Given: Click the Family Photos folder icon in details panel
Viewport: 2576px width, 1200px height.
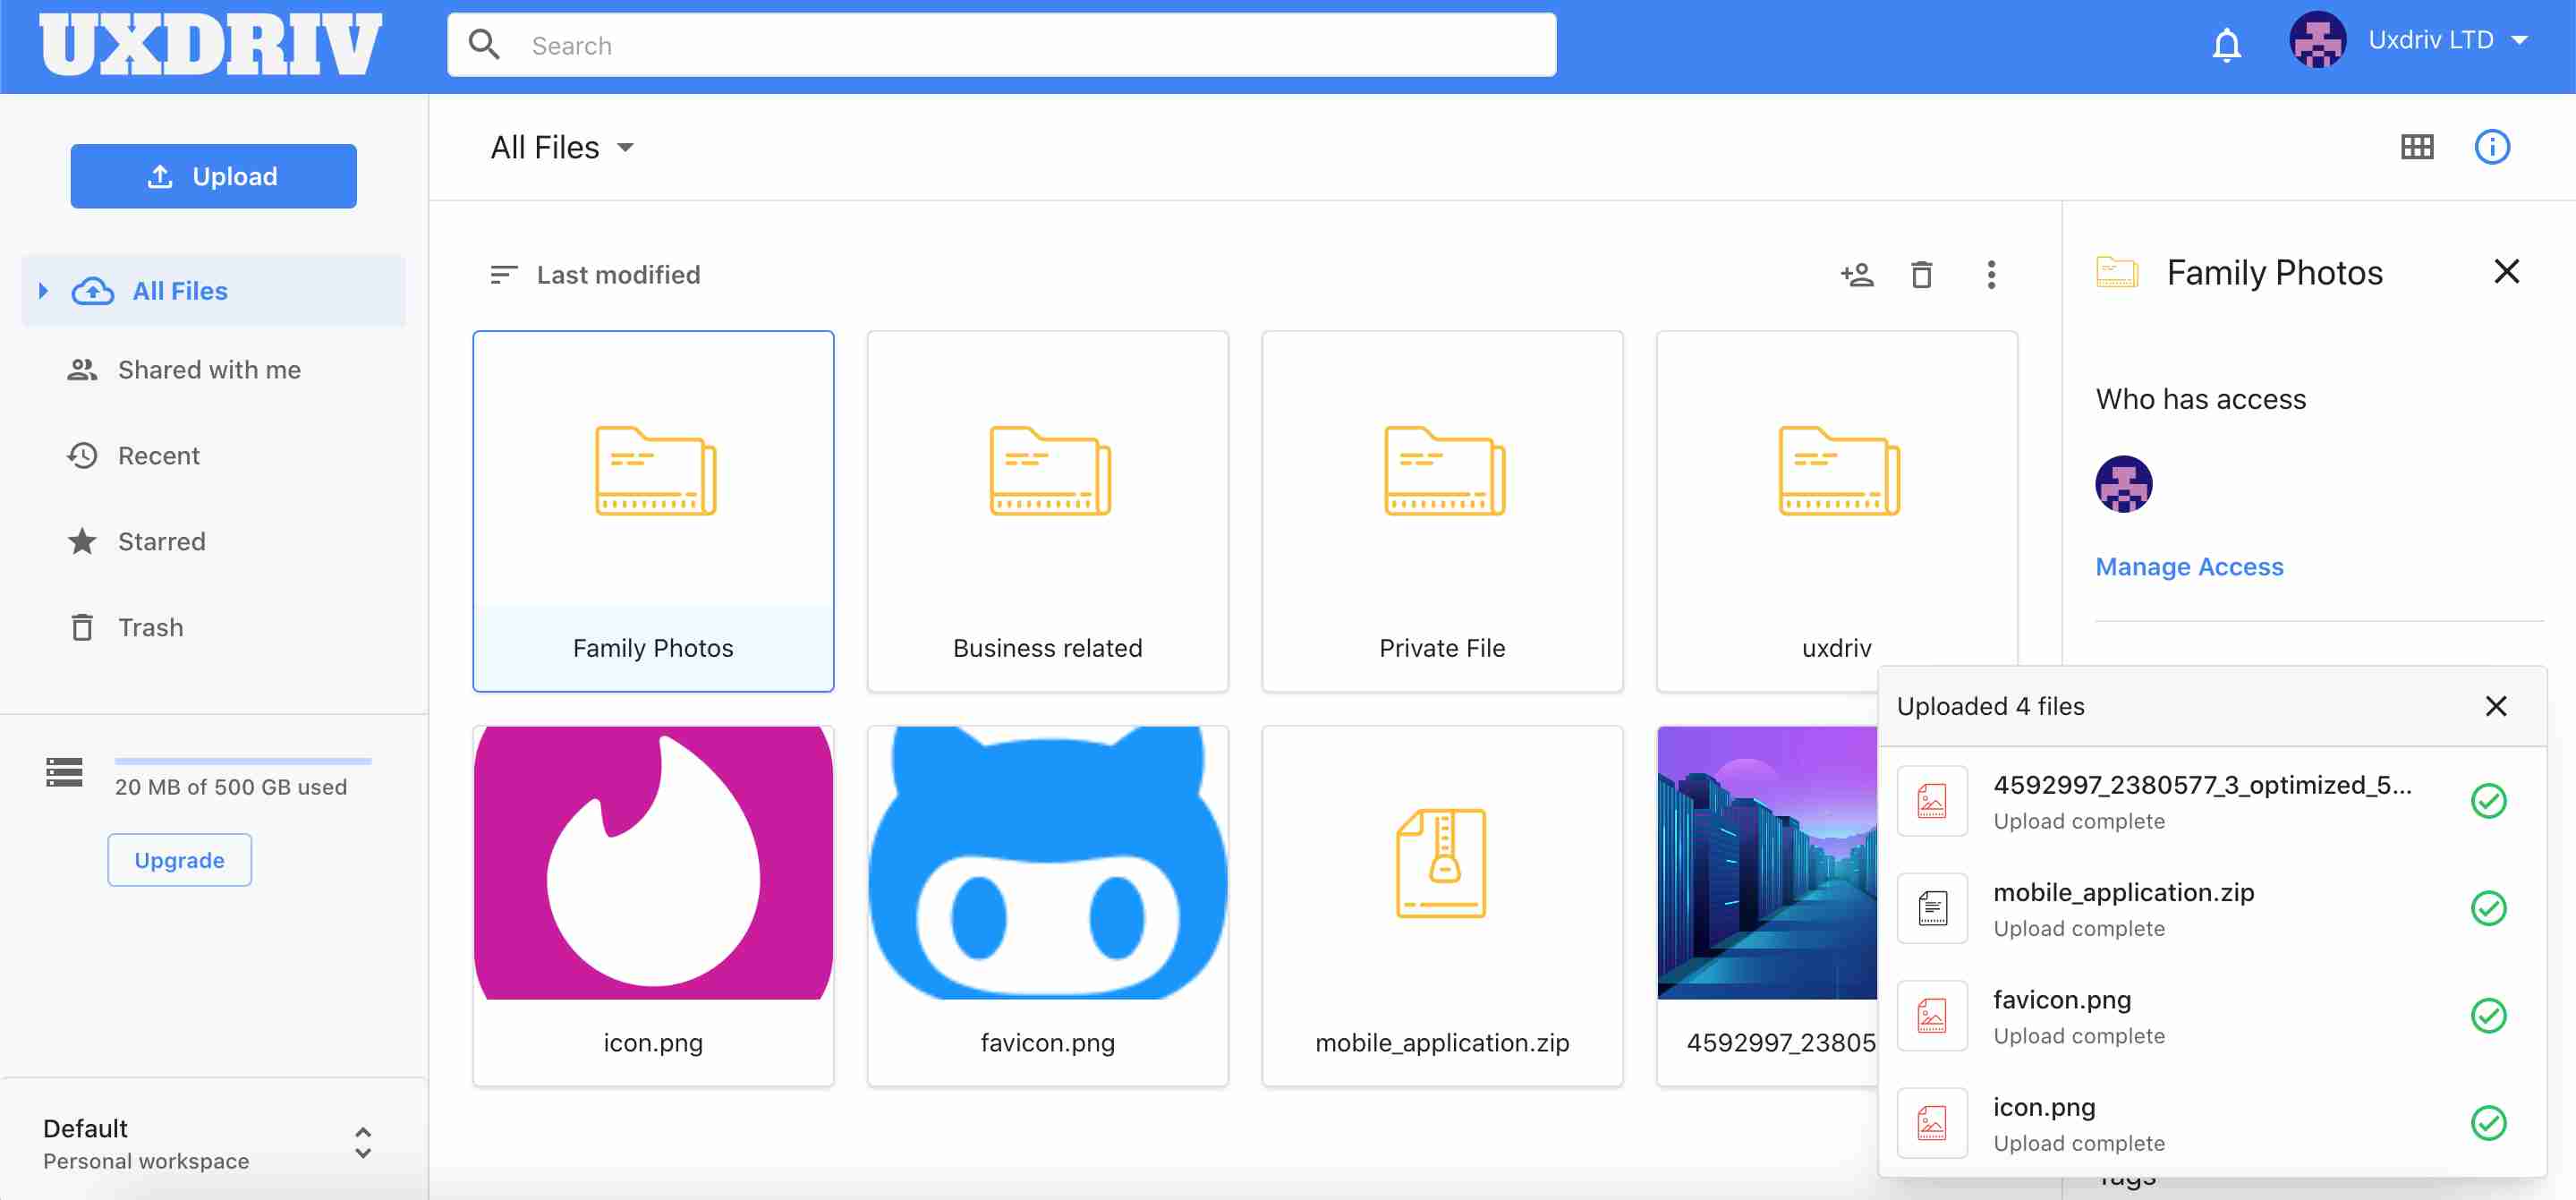Looking at the screenshot, I should point(2116,272).
